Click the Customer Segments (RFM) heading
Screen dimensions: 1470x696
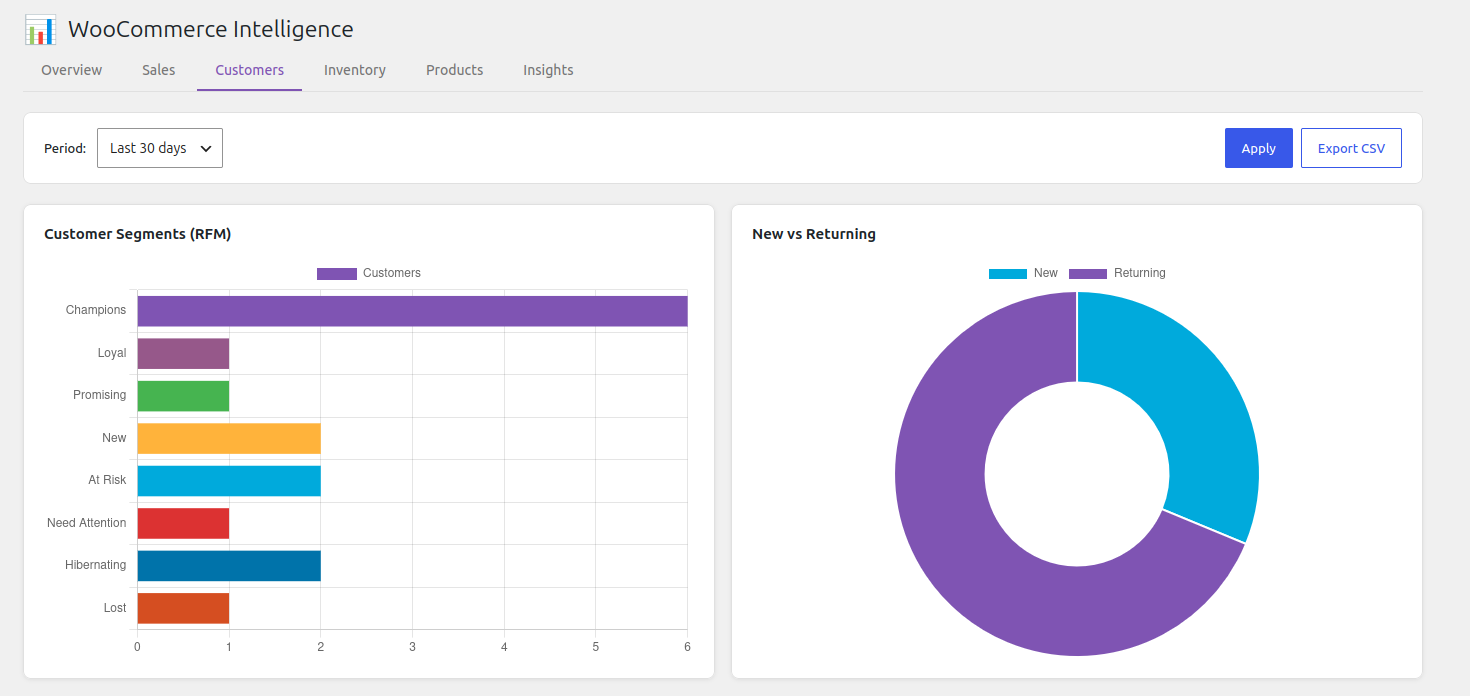(138, 234)
